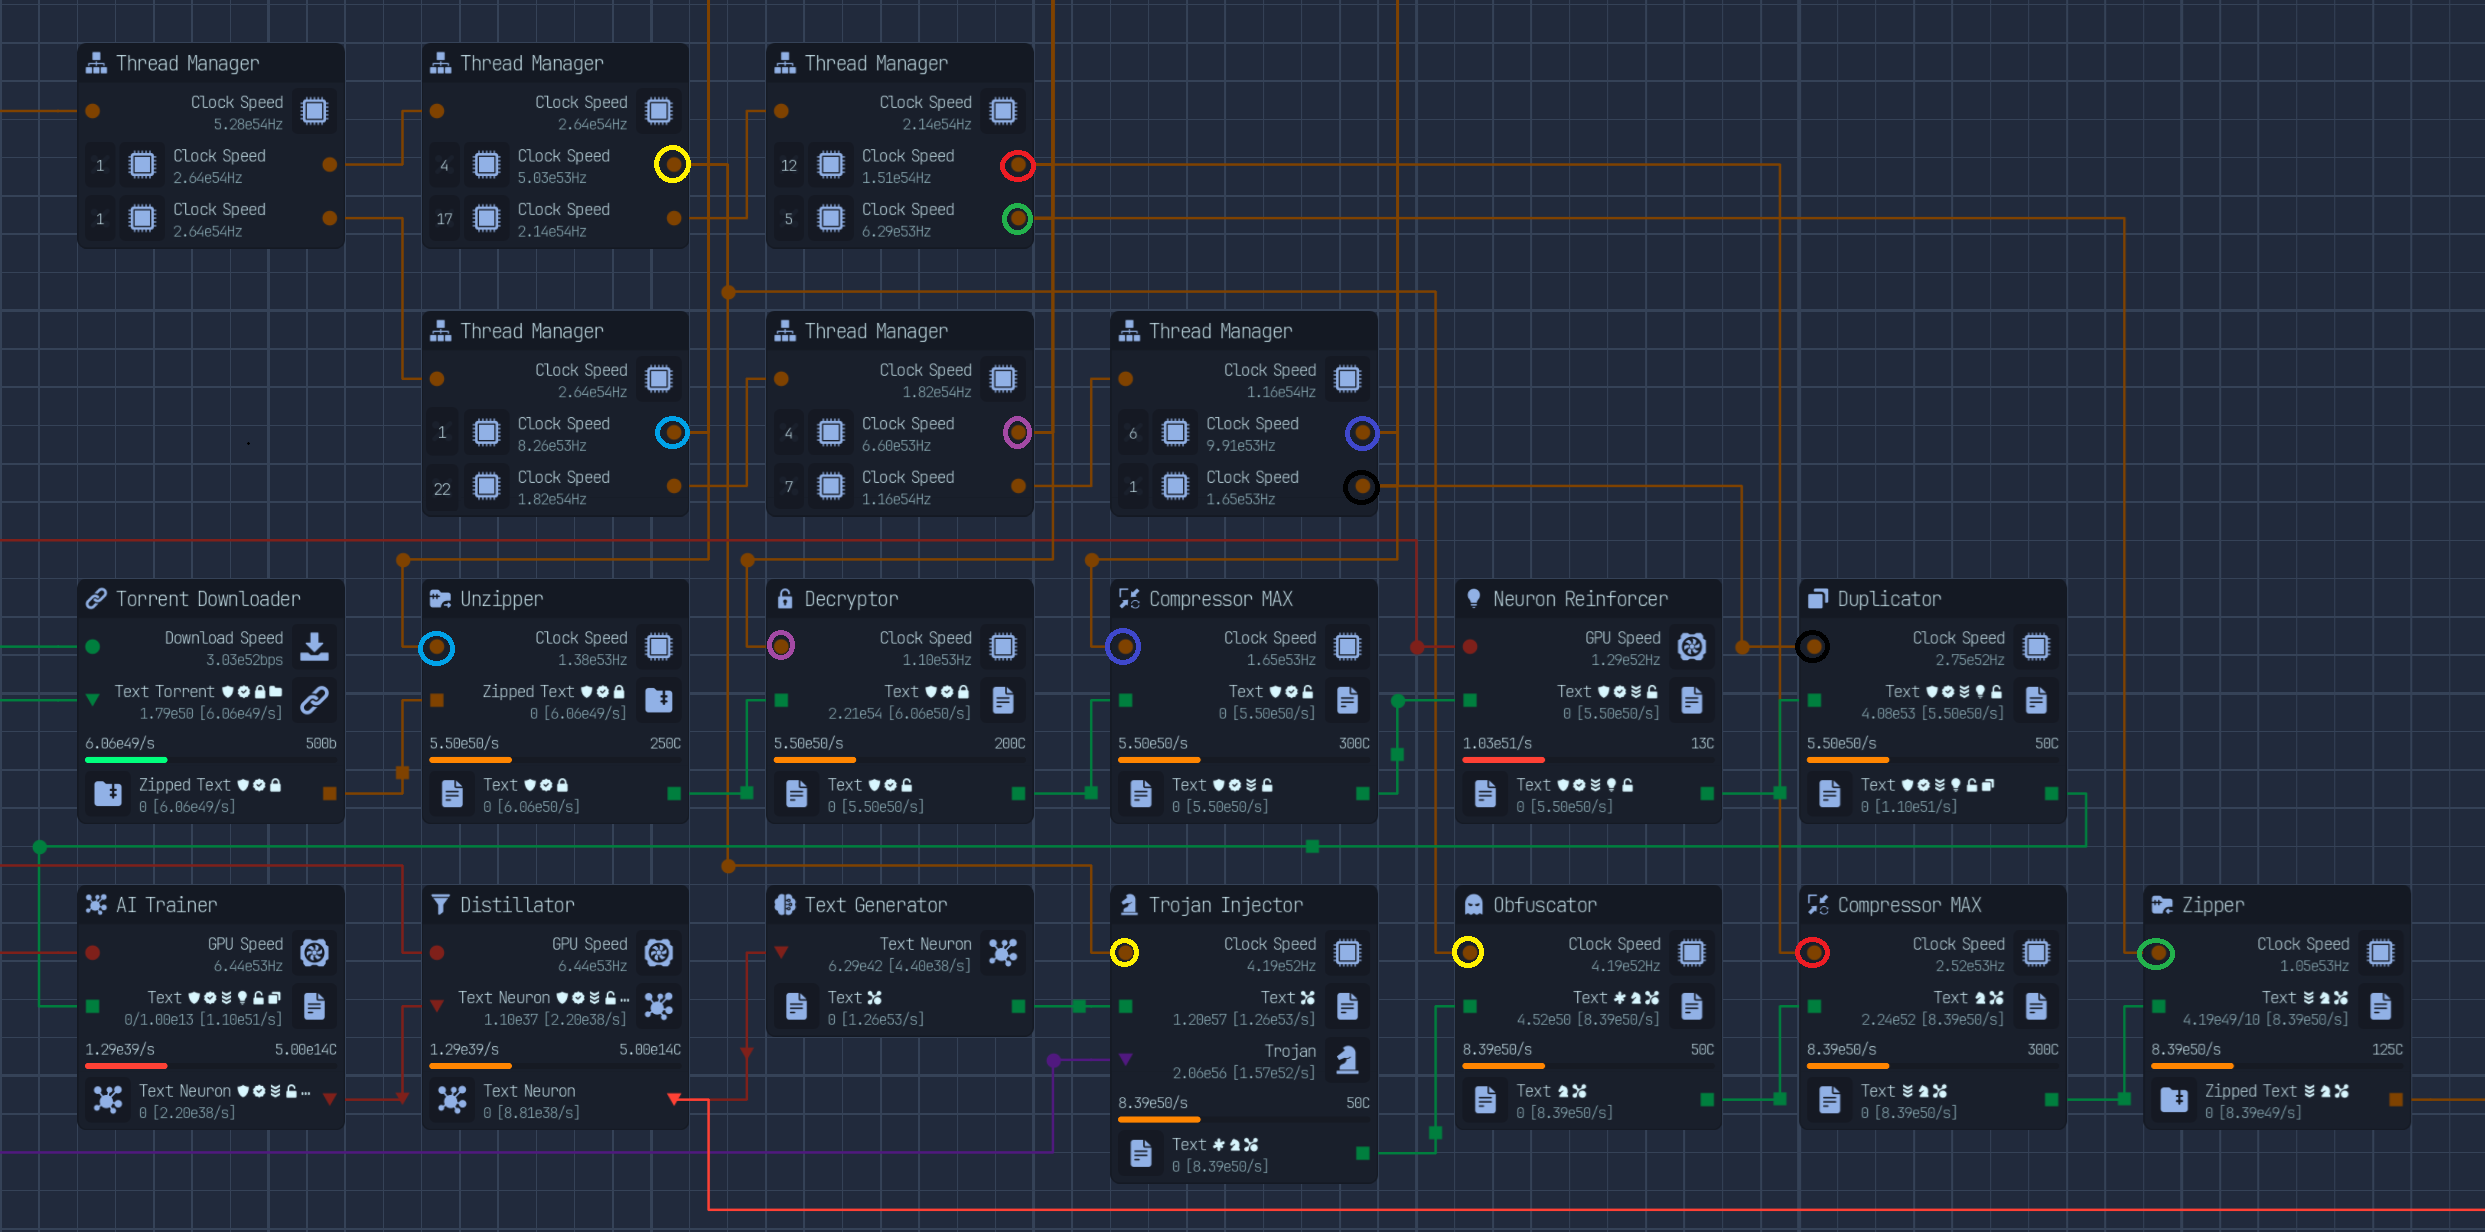
Task: Click the Text Generator node title
Action: pyautogui.click(x=876, y=905)
